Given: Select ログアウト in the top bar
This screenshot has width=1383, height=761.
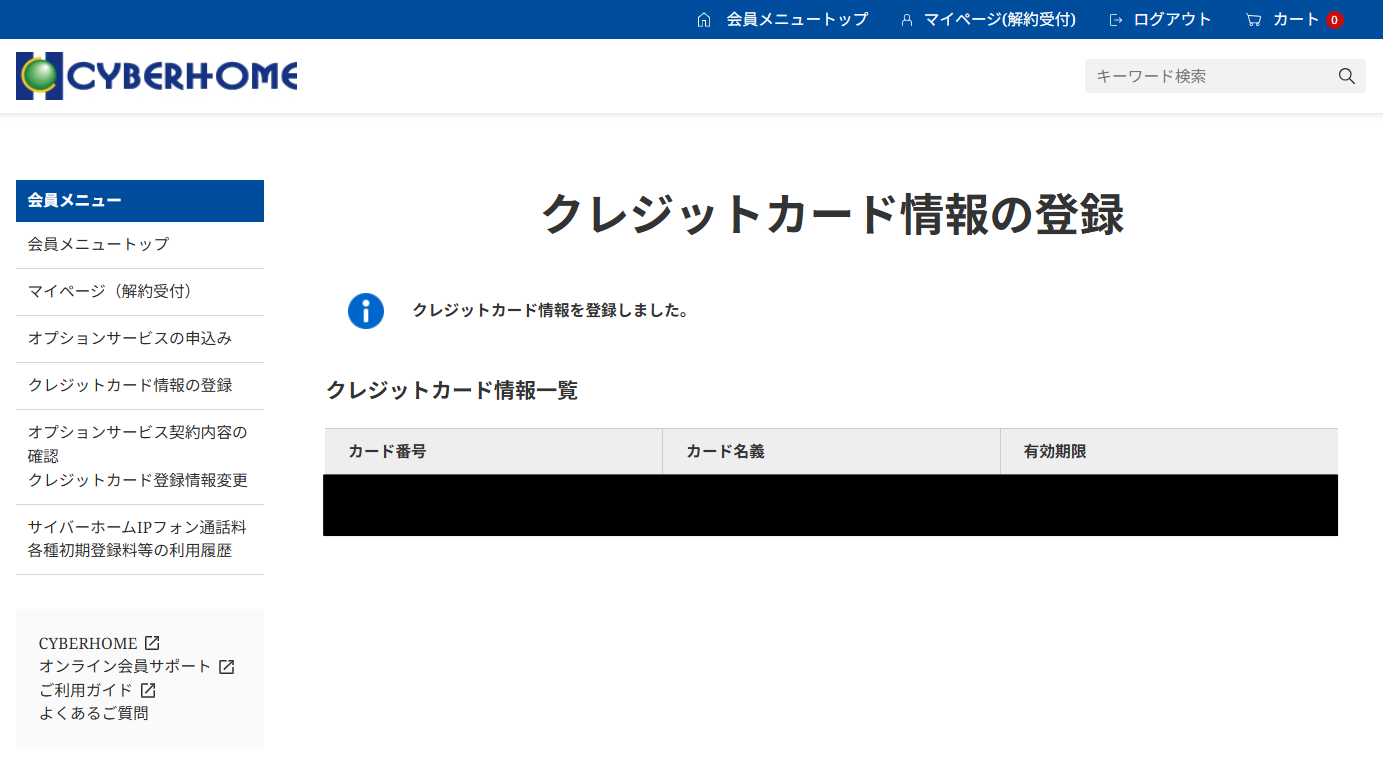Looking at the screenshot, I should point(1172,20).
